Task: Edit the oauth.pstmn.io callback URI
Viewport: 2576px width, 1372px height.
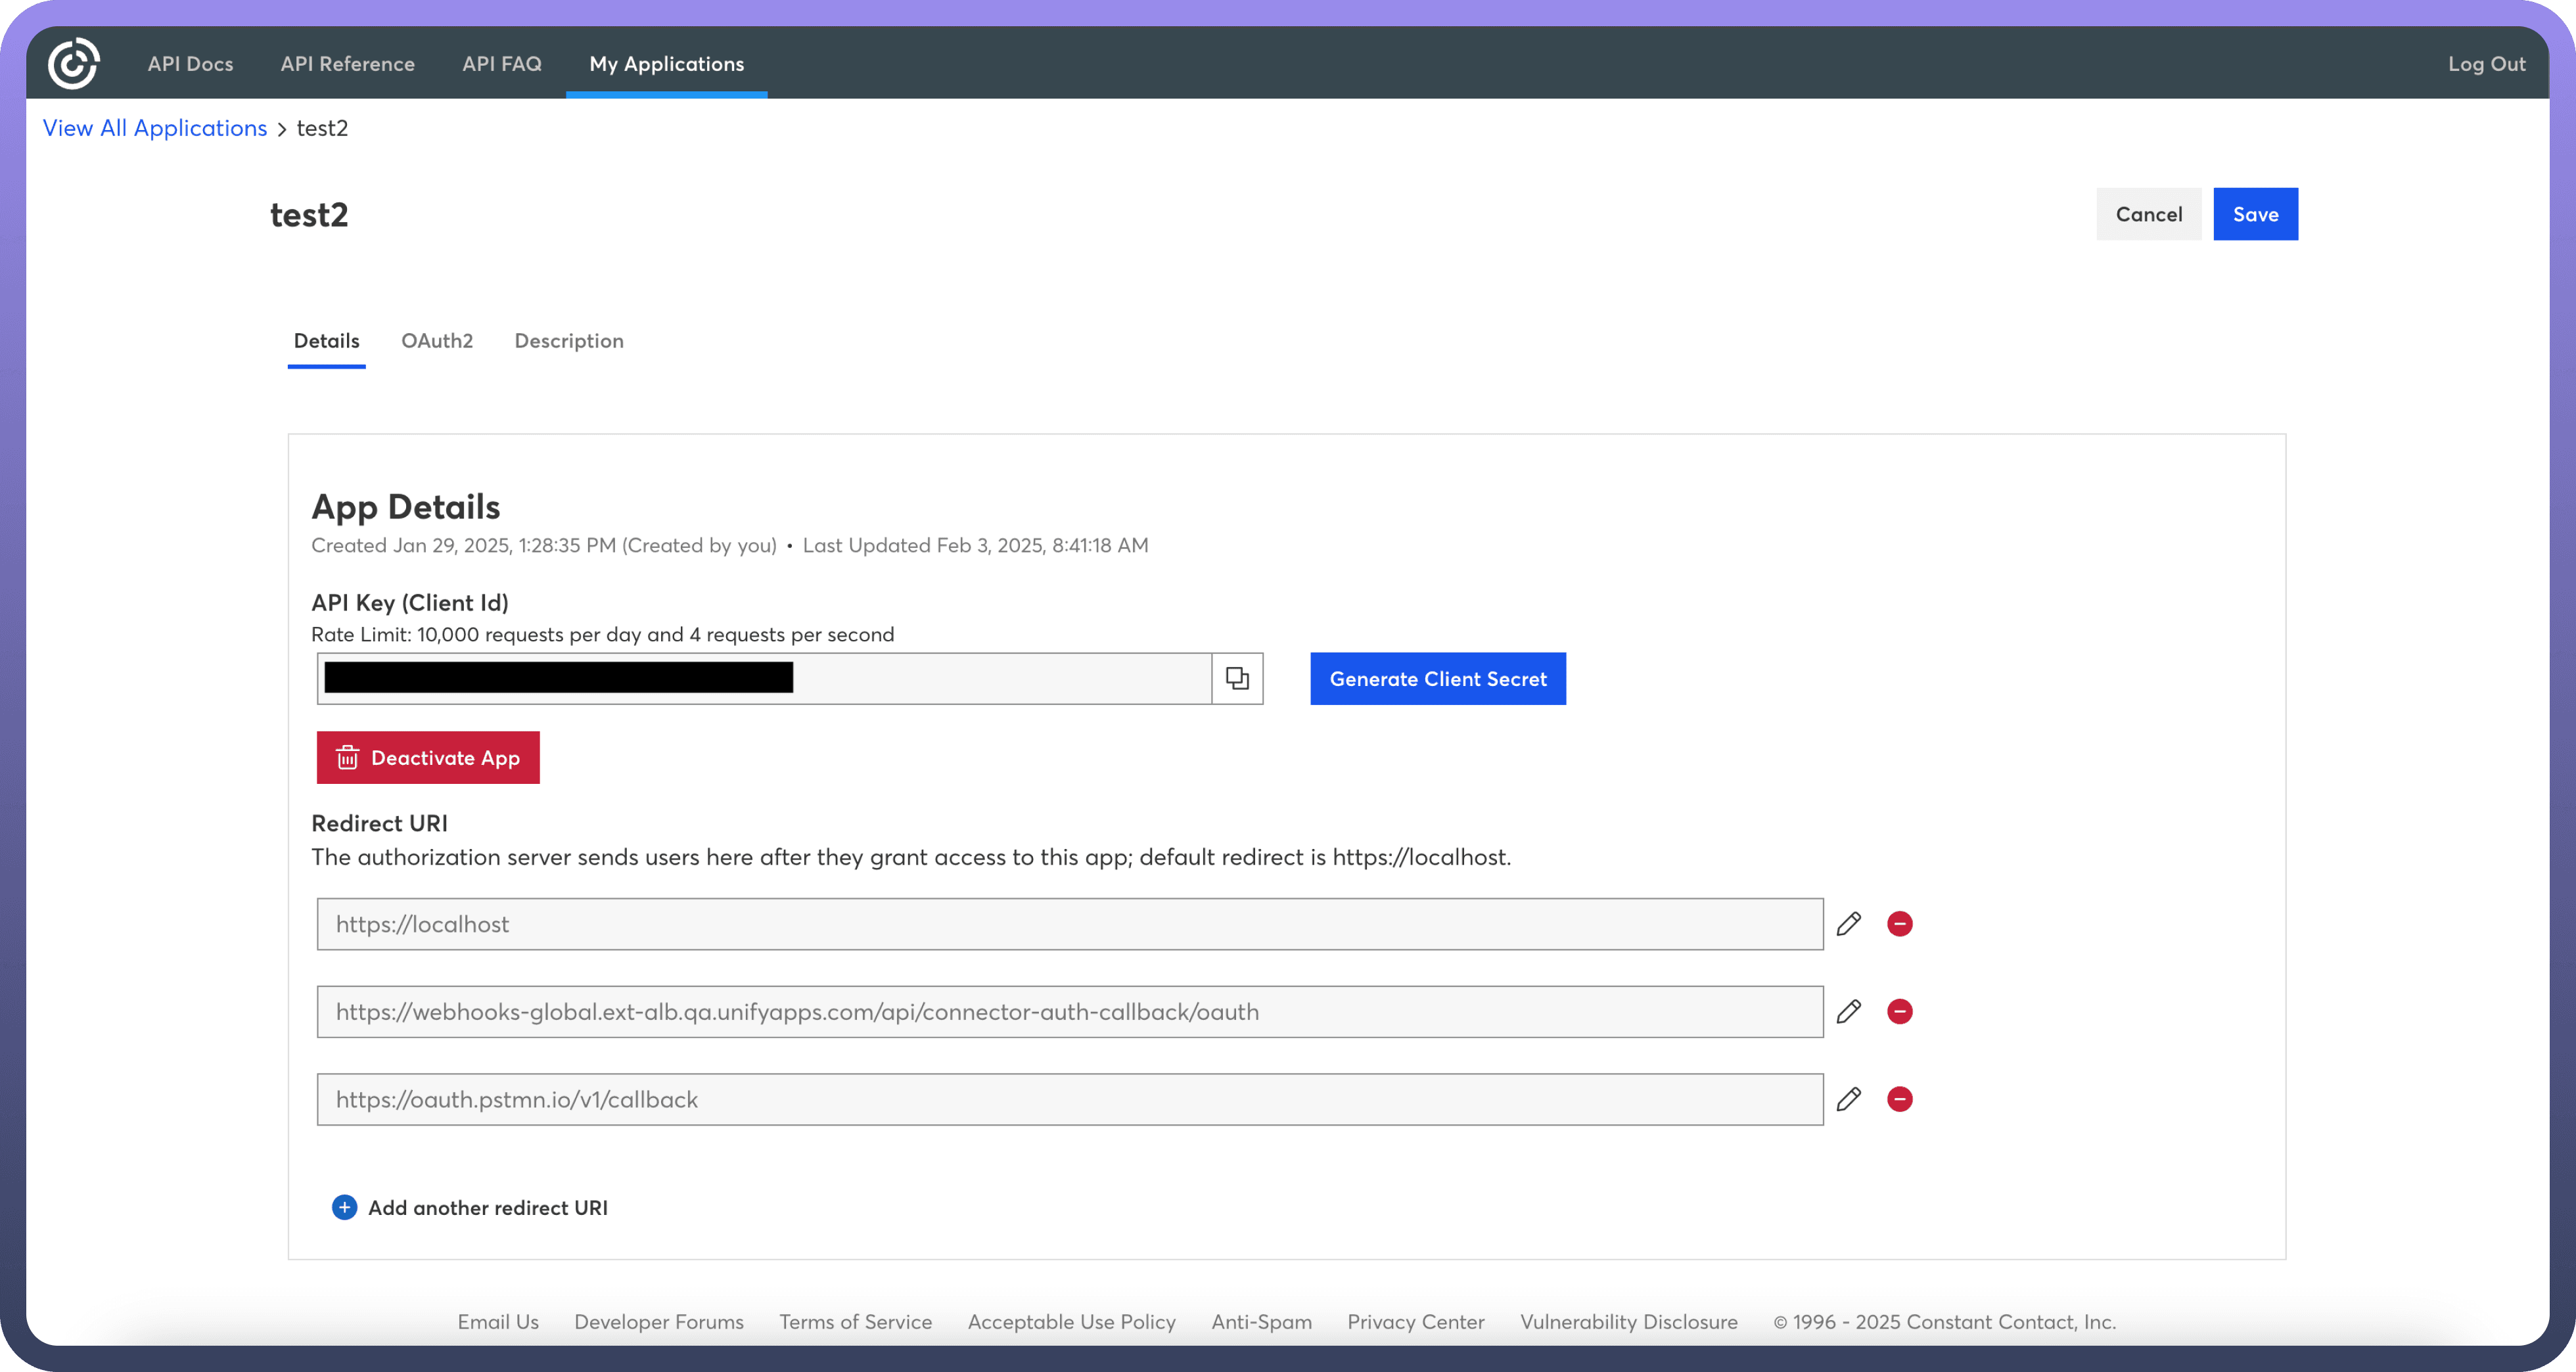Action: tap(1849, 1100)
